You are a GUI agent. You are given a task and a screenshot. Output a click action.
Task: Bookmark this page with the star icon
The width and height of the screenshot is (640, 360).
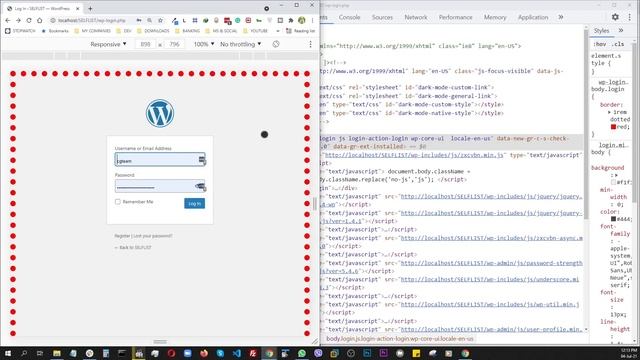[x=160, y=20]
